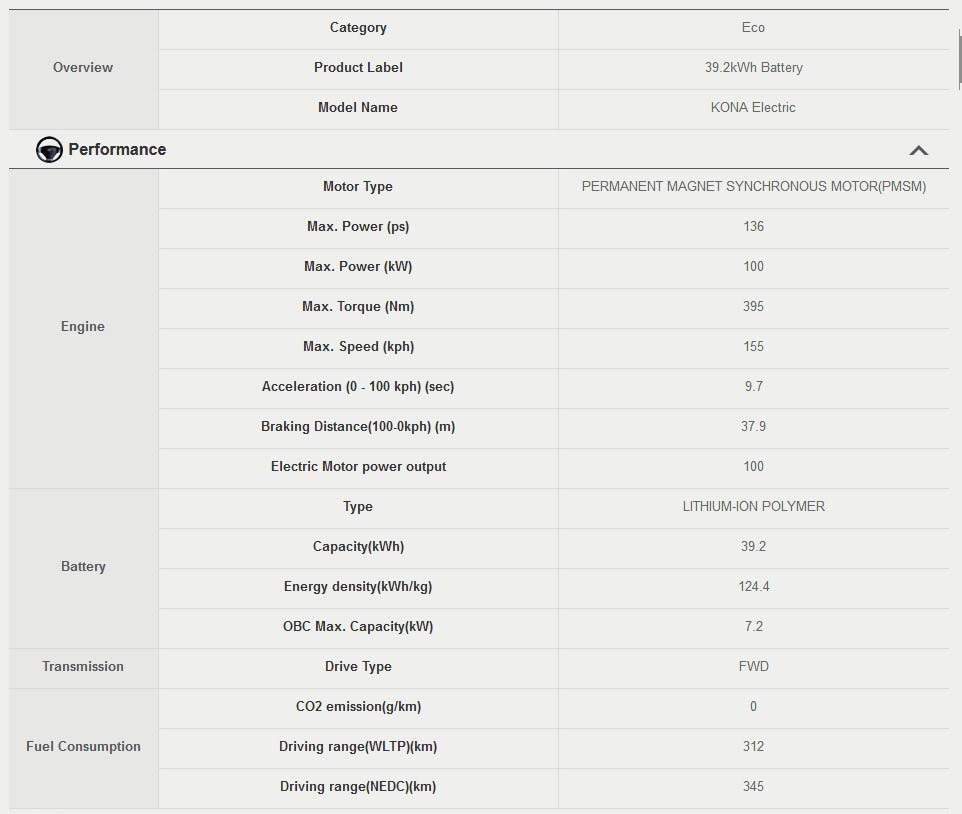Select the KONA Electric value

[753, 108]
